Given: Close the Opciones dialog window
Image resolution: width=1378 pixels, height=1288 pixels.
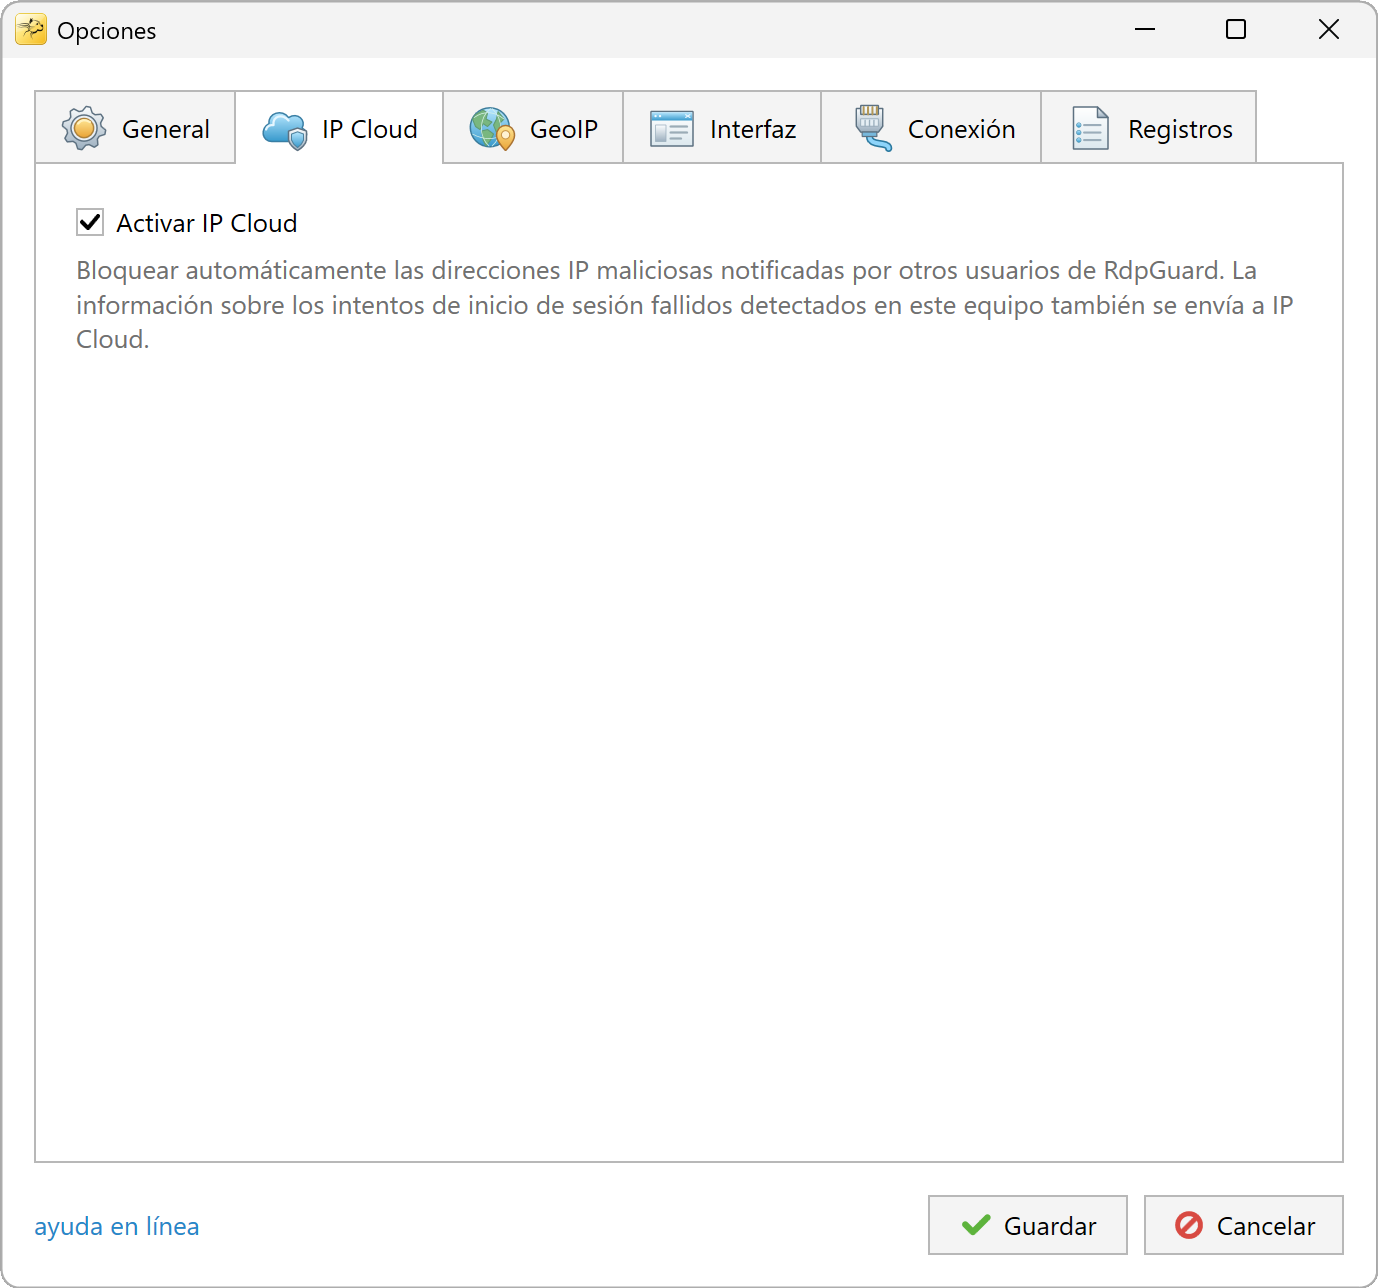Looking at the screenshot, I should [1329, 30].
